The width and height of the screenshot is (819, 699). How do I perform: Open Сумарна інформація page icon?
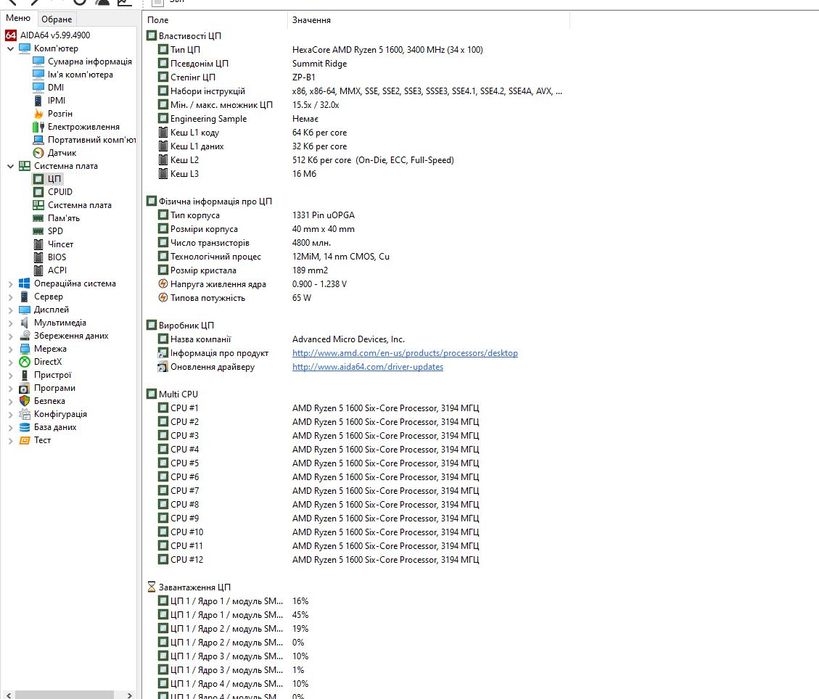[x=38, y=61]
